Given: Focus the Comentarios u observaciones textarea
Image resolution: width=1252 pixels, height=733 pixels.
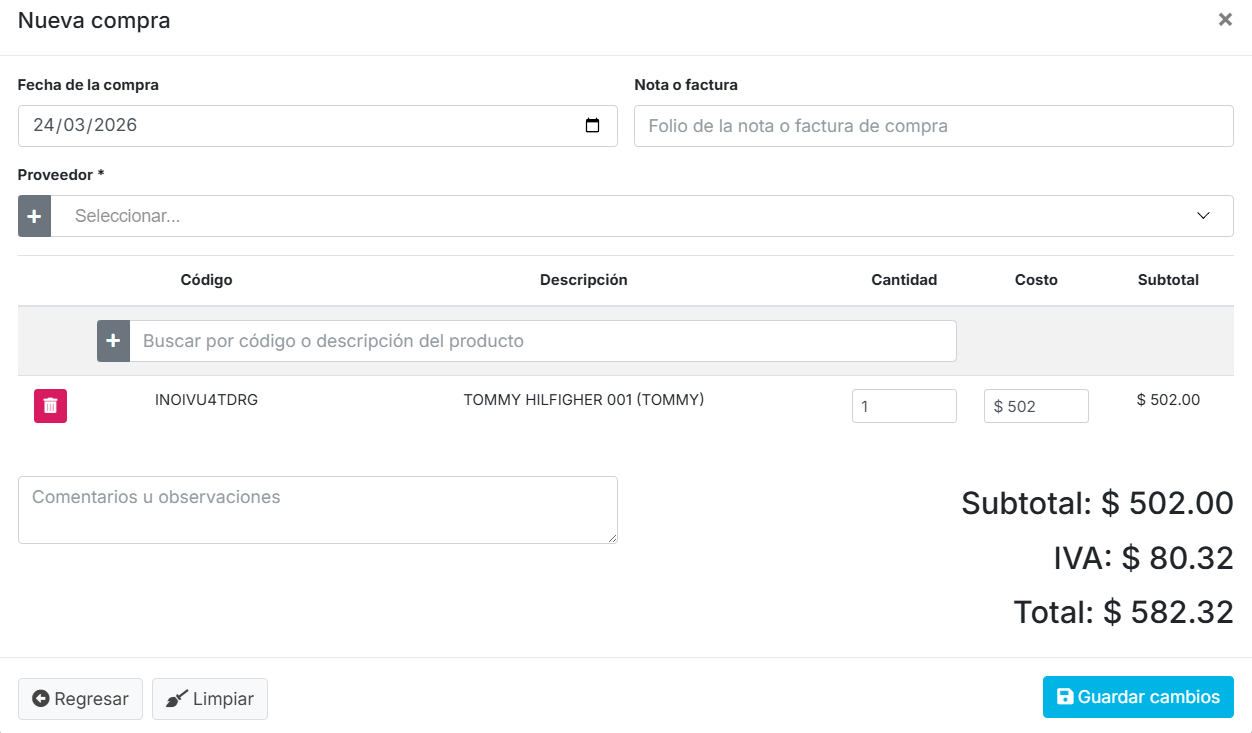Looking at the screenshot, I should 317,510.
